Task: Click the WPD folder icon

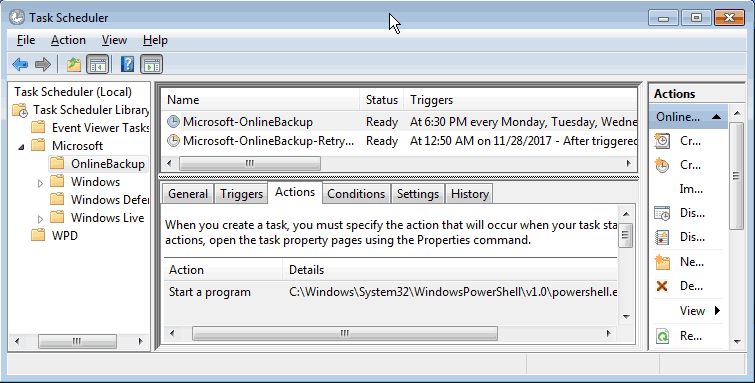Action: 38,236
